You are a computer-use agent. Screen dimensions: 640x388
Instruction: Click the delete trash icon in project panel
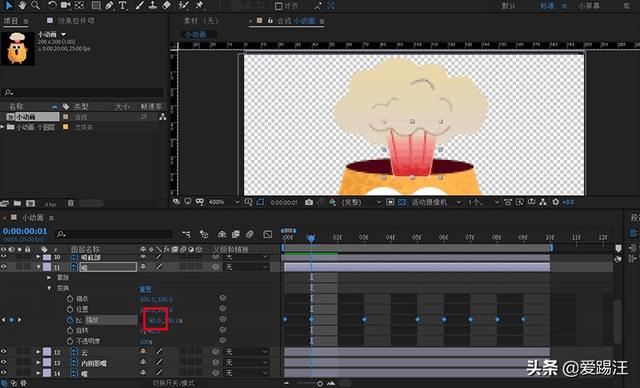pos(71,203)
